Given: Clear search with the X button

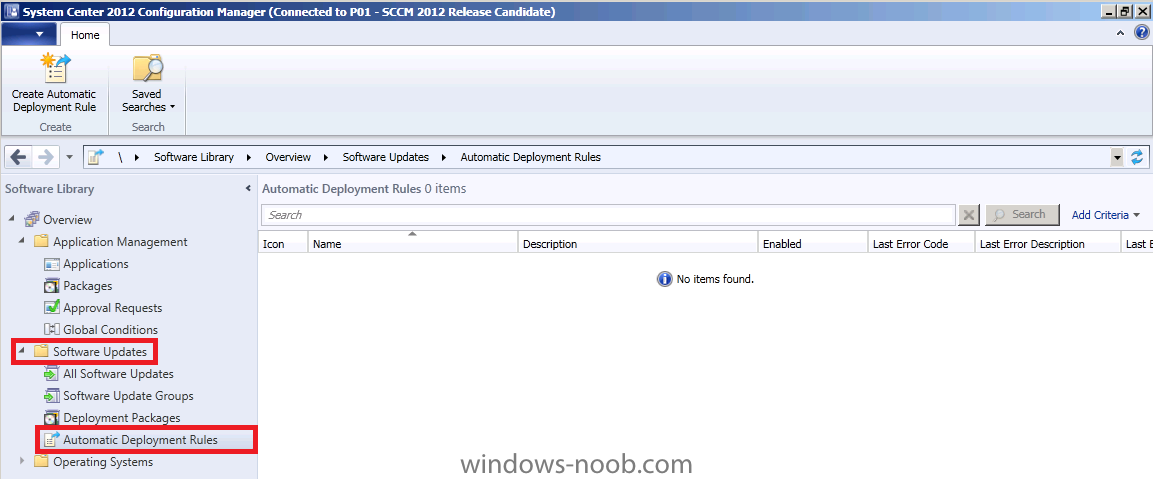Looking at the screenshot, I should (x=968, y=215).
